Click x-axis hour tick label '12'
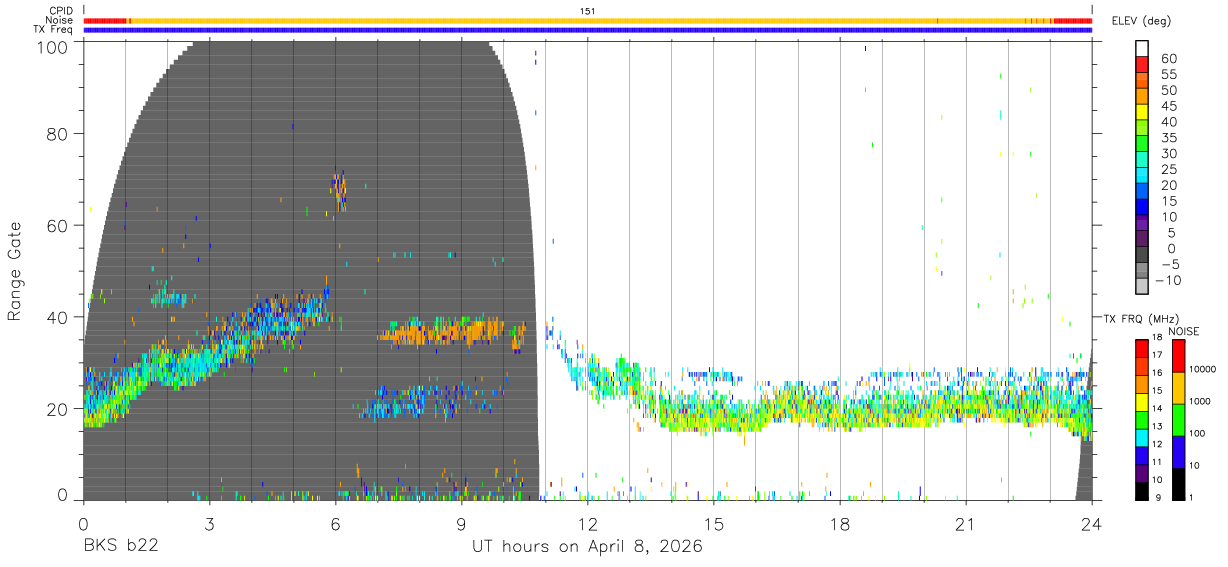Viewport: 1228px width, 567px height. pos(587,523)
